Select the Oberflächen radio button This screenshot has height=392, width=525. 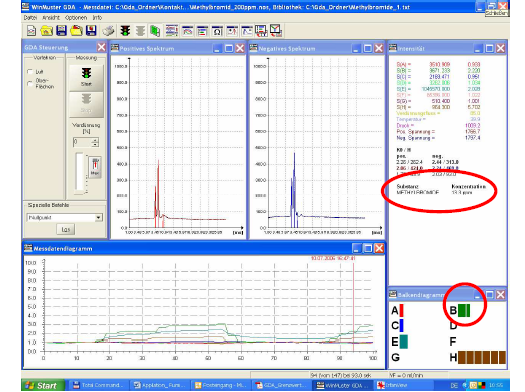[30, 84]
